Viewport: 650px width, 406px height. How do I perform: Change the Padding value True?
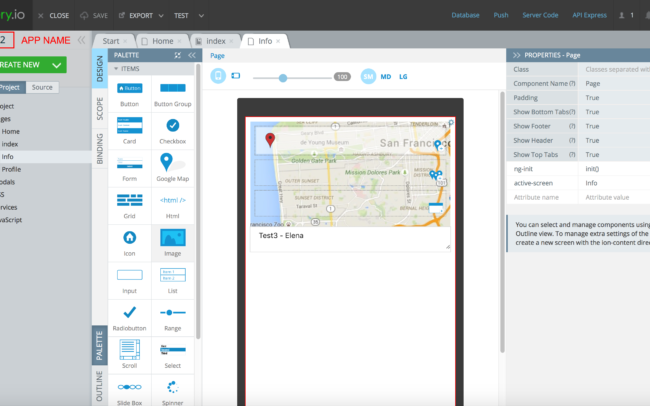(614, 98)
